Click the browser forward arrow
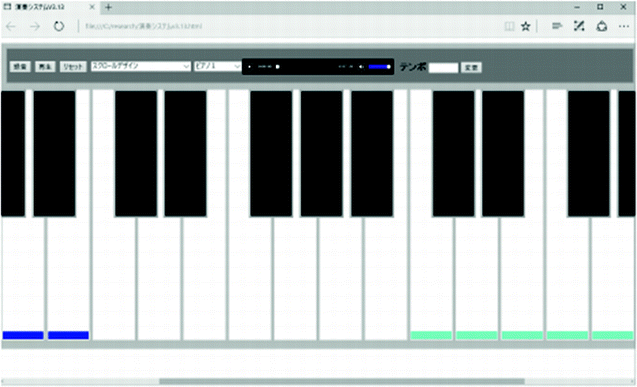 point(35,26)
